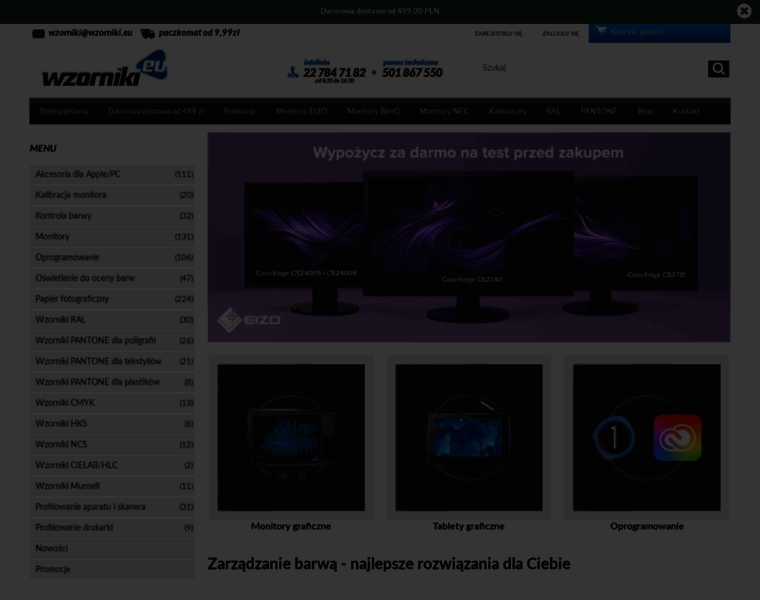The height and width of the screenshot is (600, 760).
Task: Select Kalibracja monitora category
Action: coord(112,195)
